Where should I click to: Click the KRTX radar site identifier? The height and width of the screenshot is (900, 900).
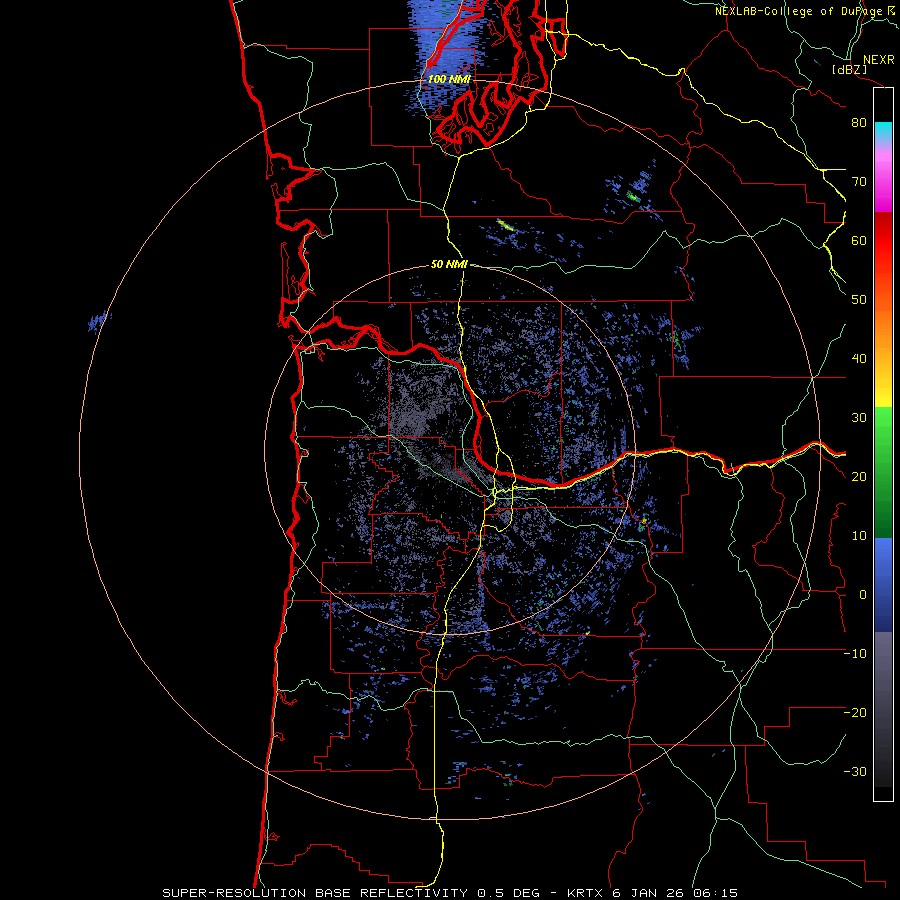tap(584, 893)
